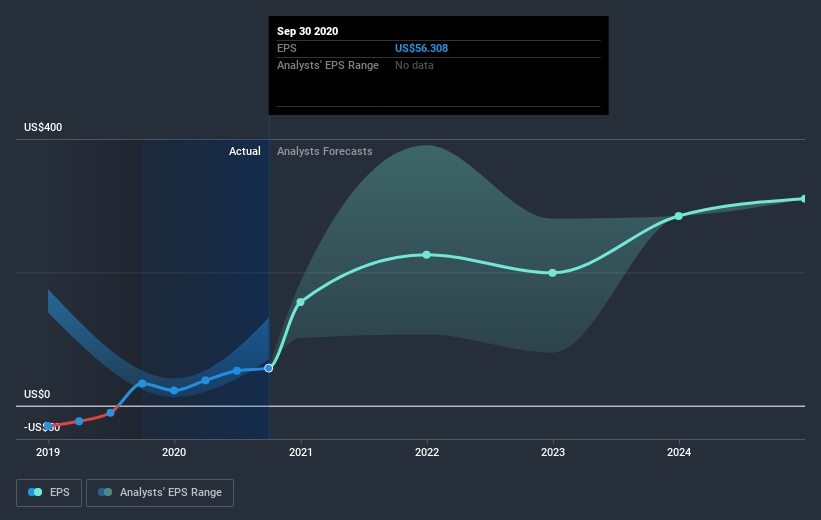
Task: Click the 2023 forecast EPS data point
Action: (x=553, y=273)
